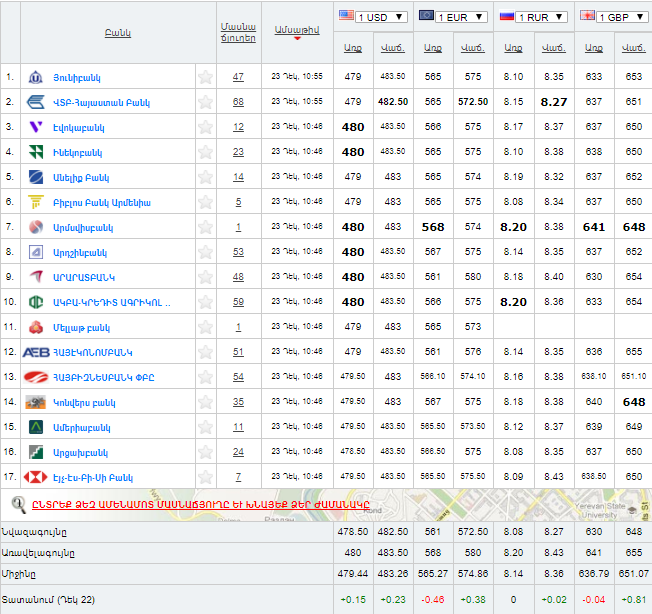This screenshot has width=652, height=614.
Task: Sort by EUR Վաճ. column header
Action: [x=473, y=48]
